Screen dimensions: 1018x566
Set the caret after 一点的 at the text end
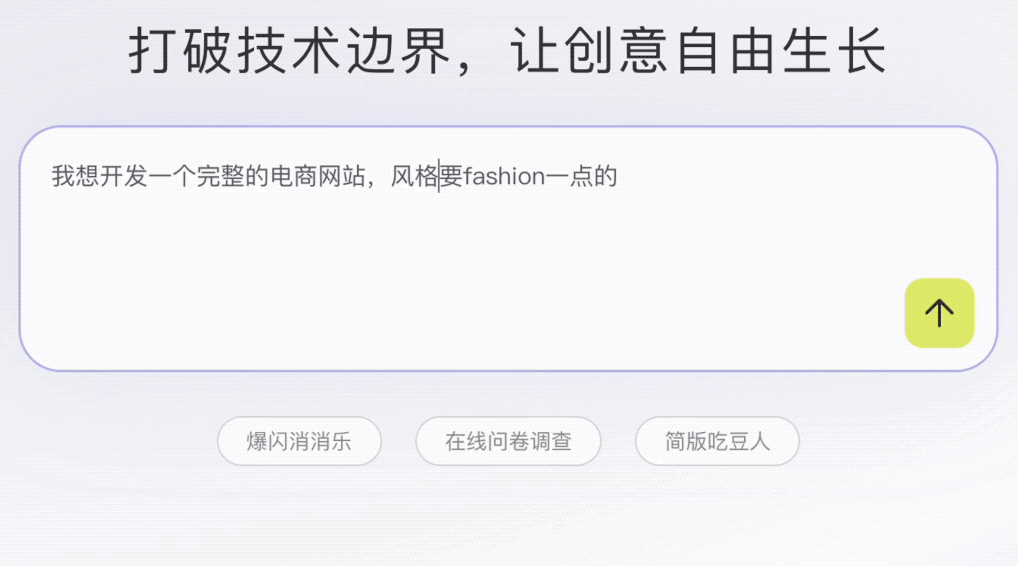618,176
